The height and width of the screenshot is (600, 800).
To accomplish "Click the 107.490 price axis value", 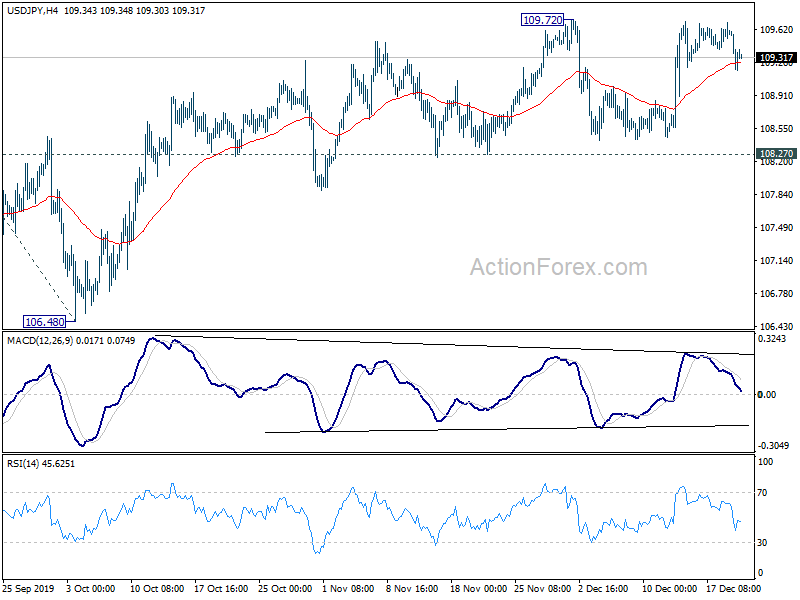I will pos(777,228).
